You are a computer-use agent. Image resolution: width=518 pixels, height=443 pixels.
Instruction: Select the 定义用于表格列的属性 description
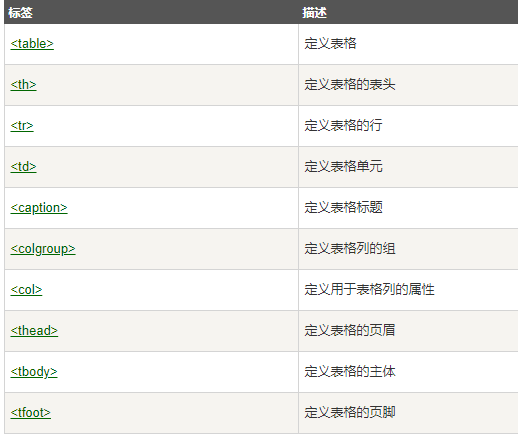pyautogui.click(x=369, y=290)
